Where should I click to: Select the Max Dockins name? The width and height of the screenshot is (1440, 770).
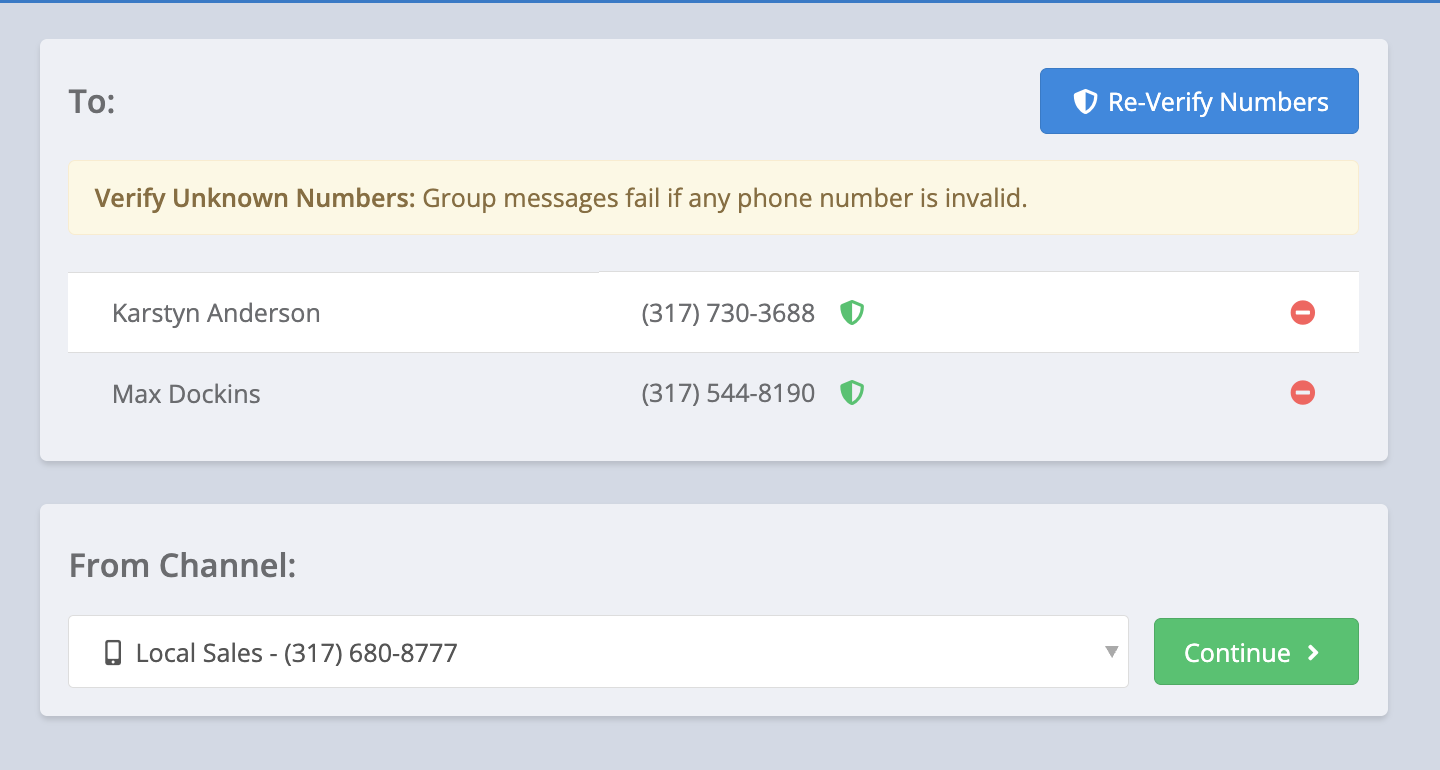click(x=186, y=394)
